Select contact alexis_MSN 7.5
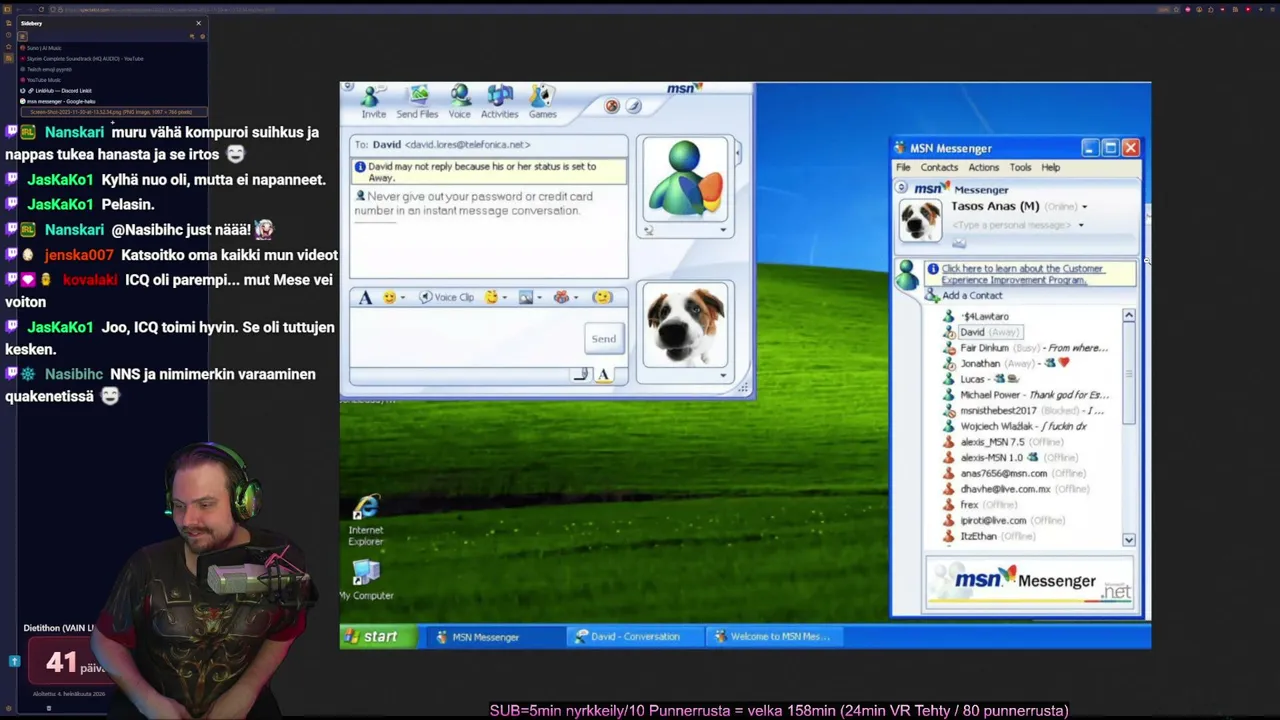 coord(1004,442)
